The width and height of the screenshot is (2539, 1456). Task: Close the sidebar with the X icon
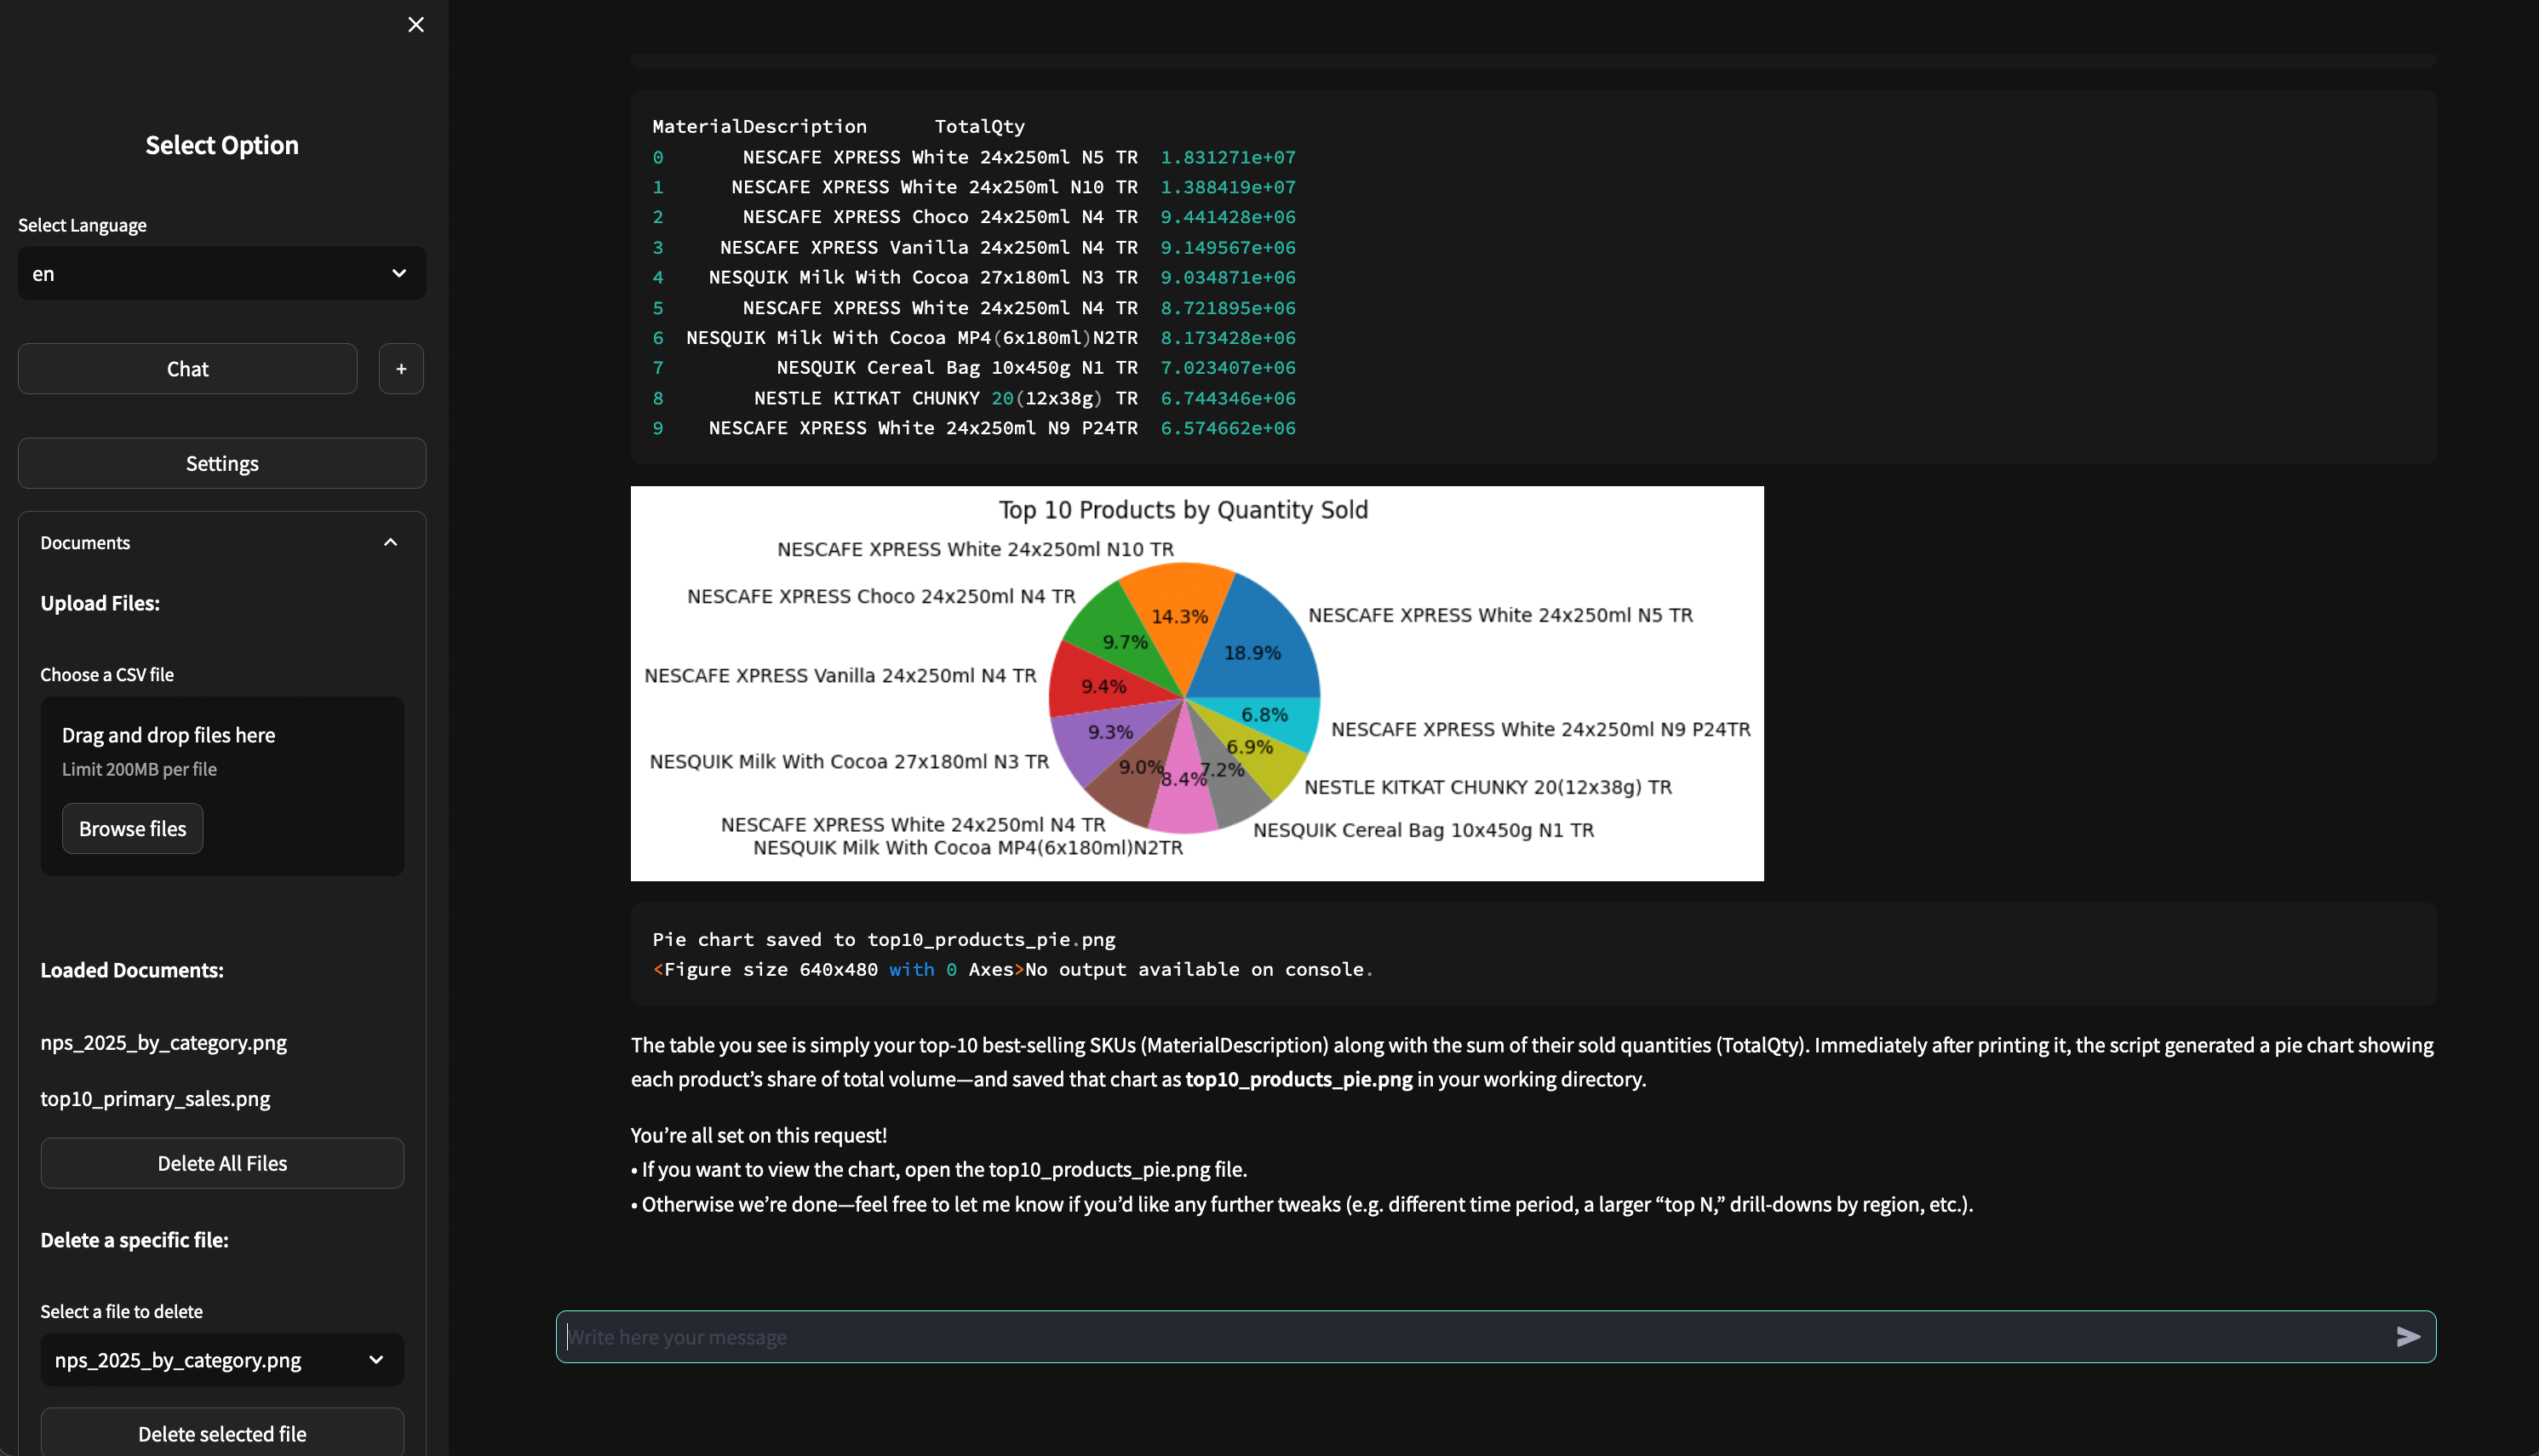(416, 24)
